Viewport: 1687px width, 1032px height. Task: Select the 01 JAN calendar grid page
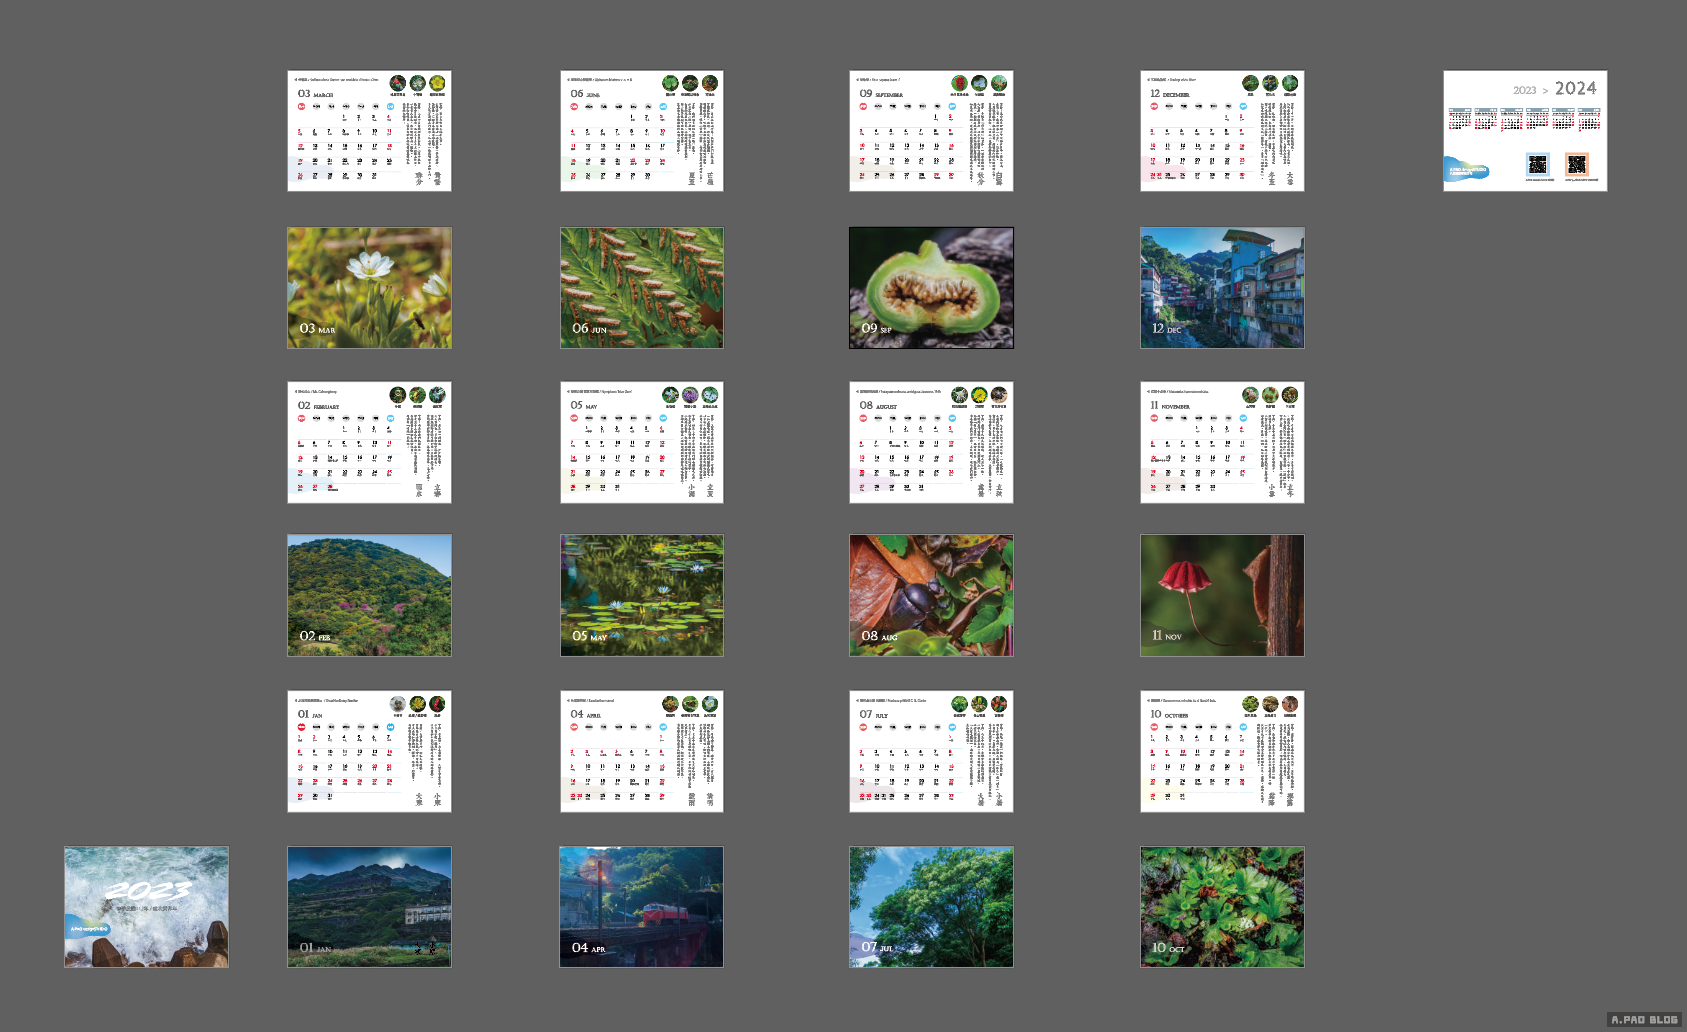[x=369, y=751]
